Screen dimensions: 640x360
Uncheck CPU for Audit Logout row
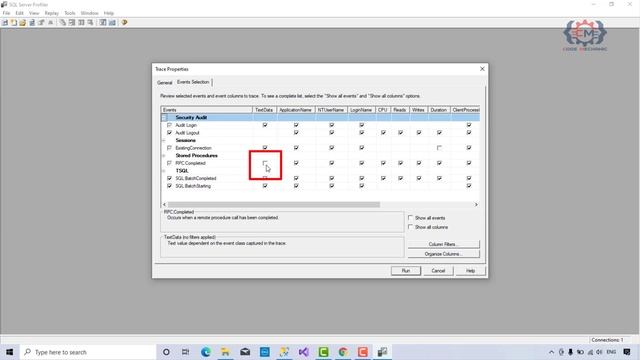click(x=383, y=133)
